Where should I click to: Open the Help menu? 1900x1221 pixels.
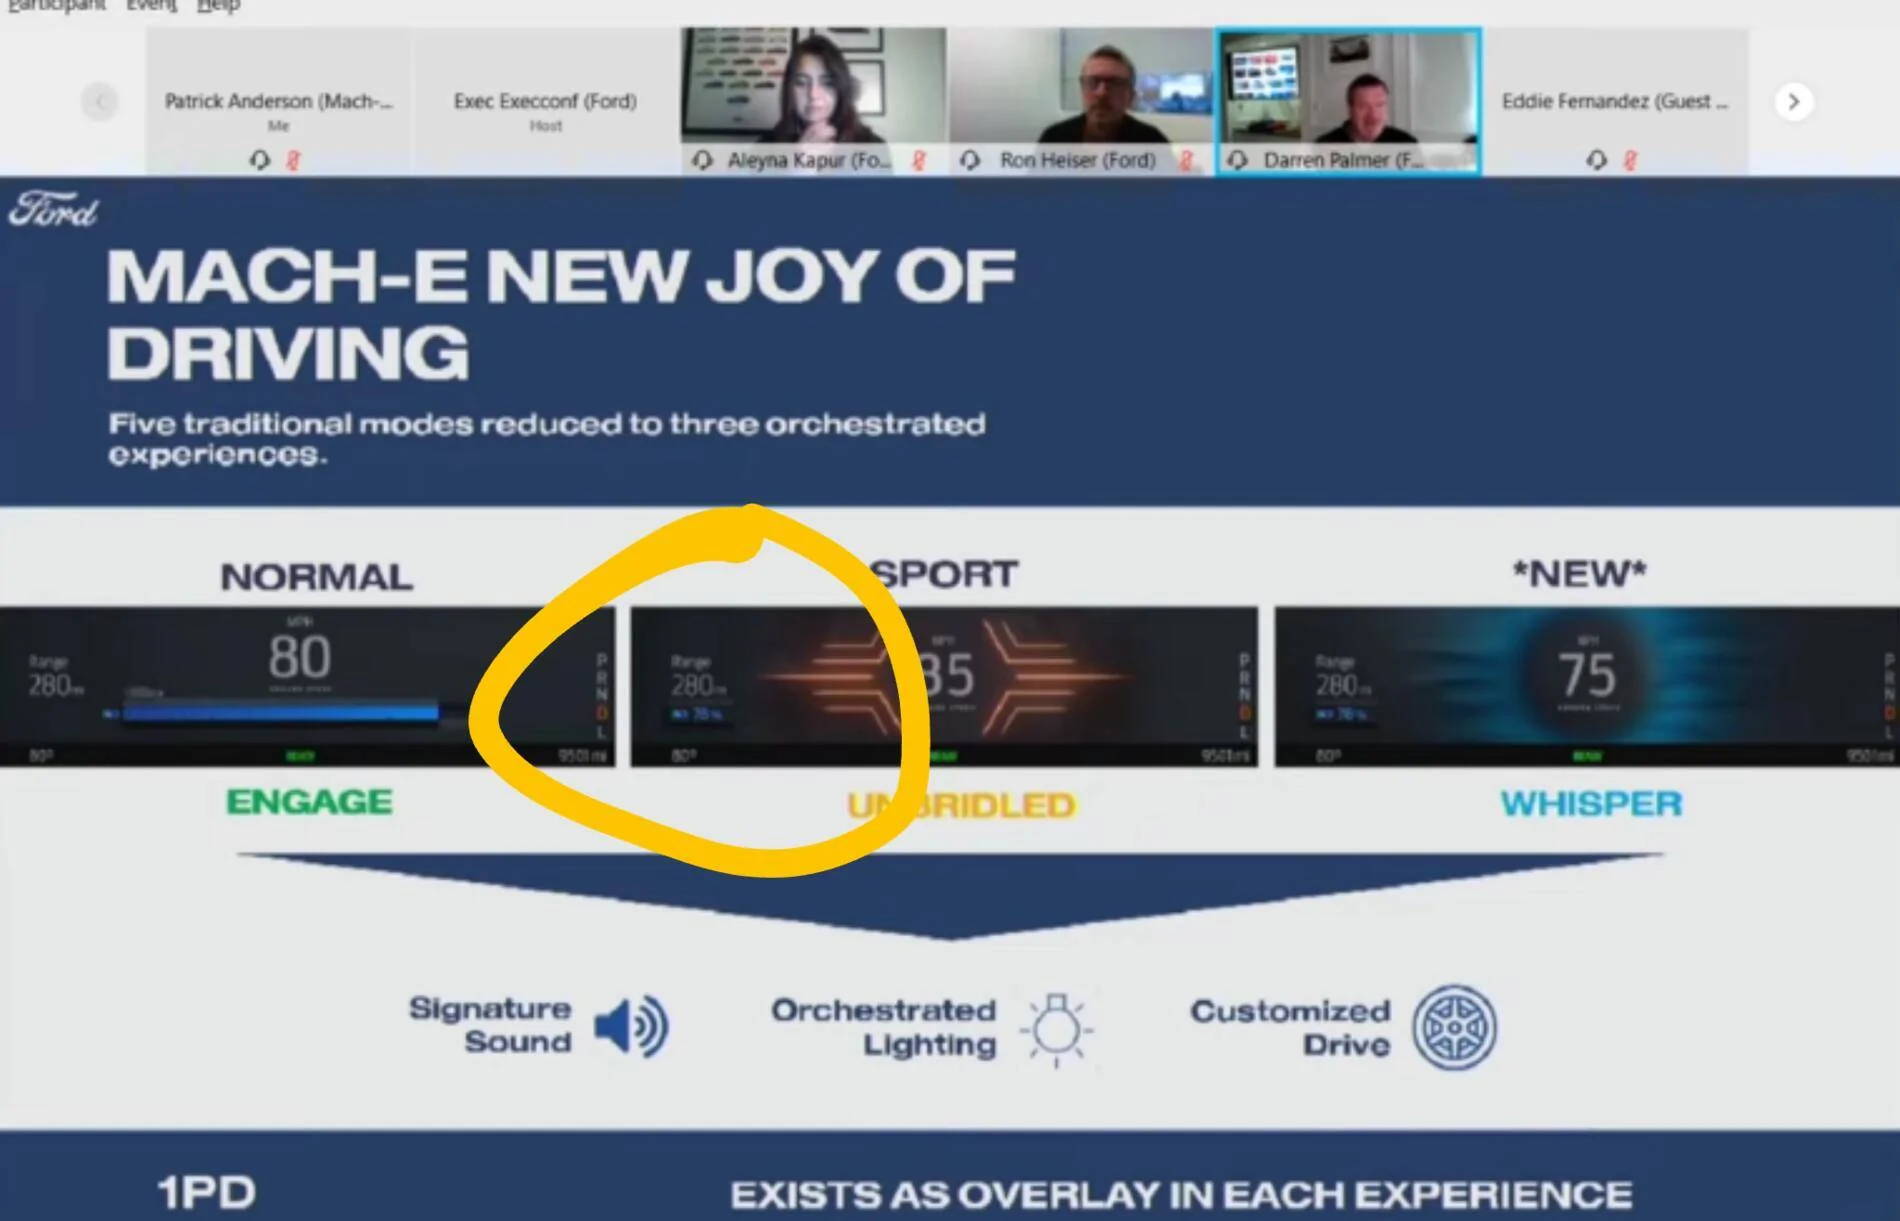(x=218, y=6)
